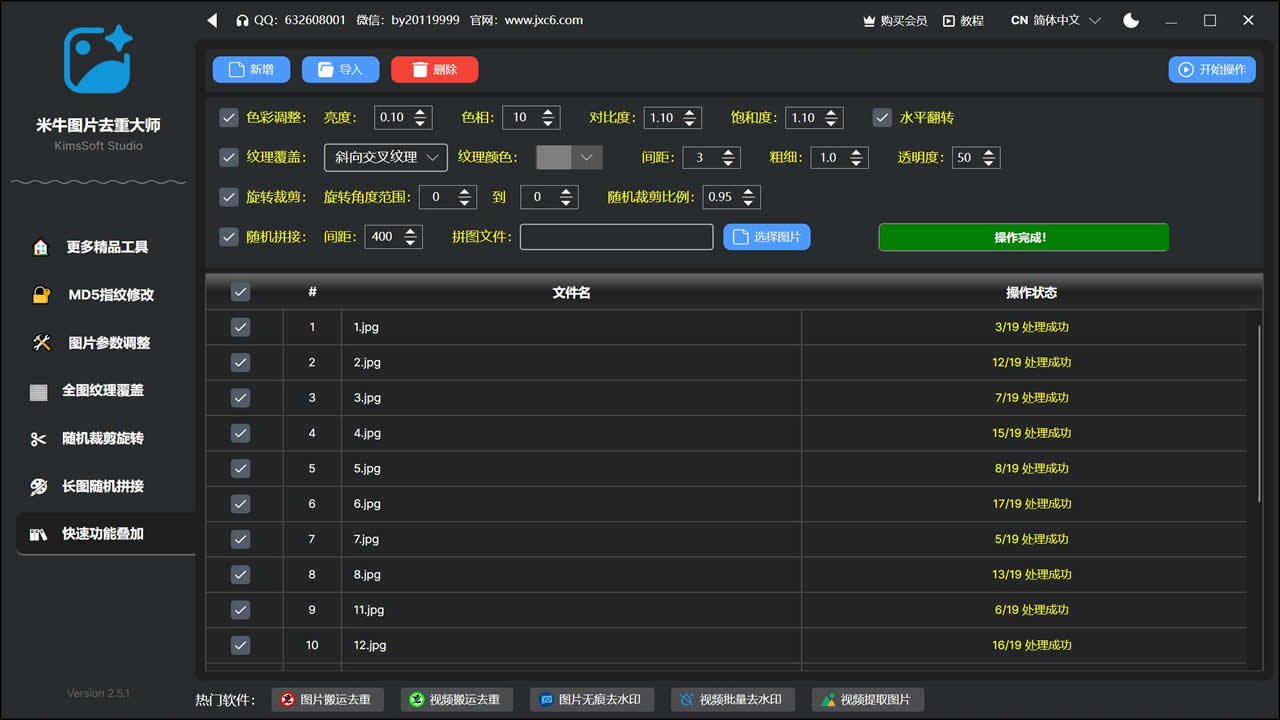
Task: Click the green 操作完成 progress bar
Action: click(1023, 237)
